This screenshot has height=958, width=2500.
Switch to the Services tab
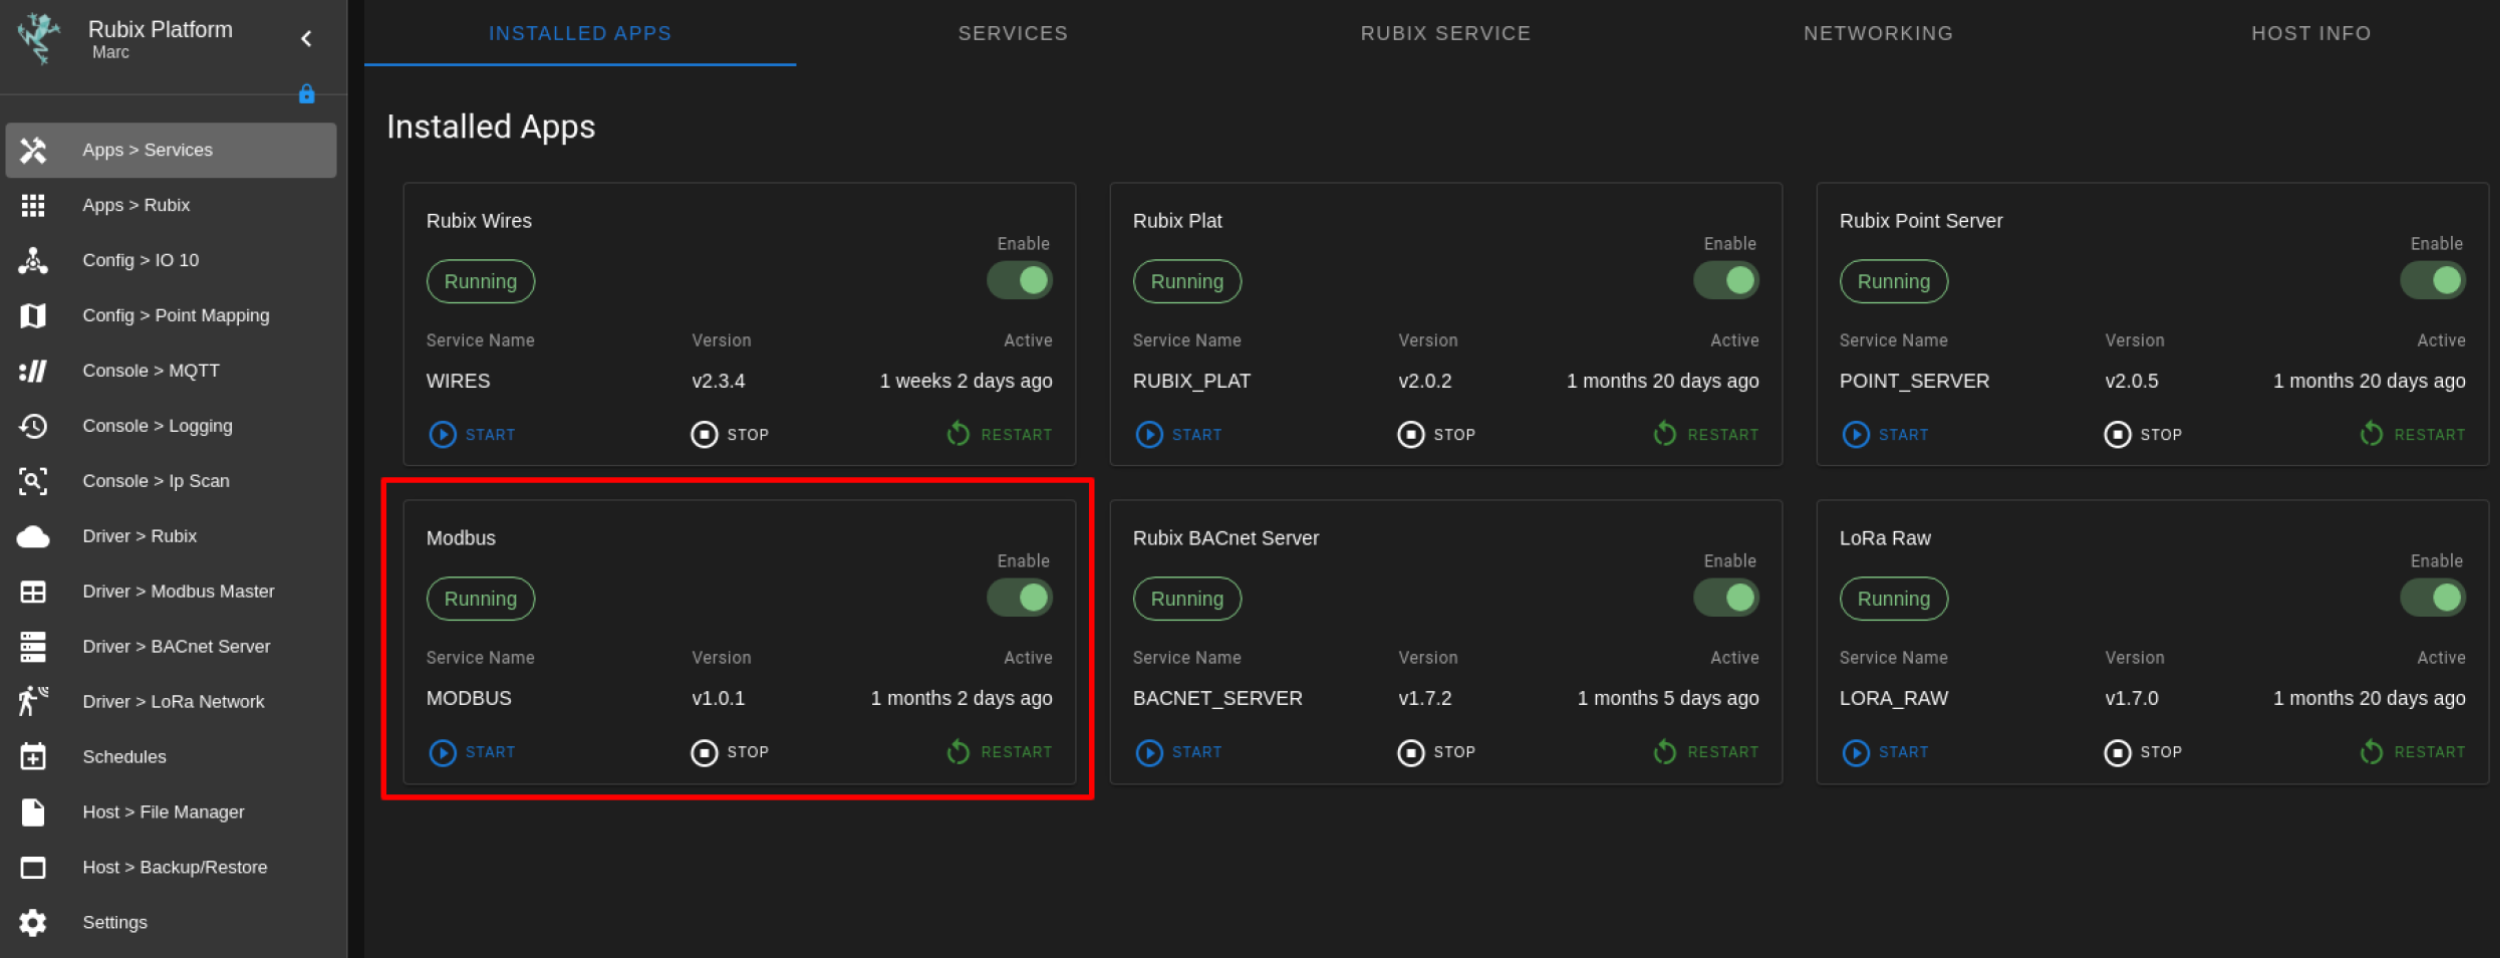(x=1013, y=33)
